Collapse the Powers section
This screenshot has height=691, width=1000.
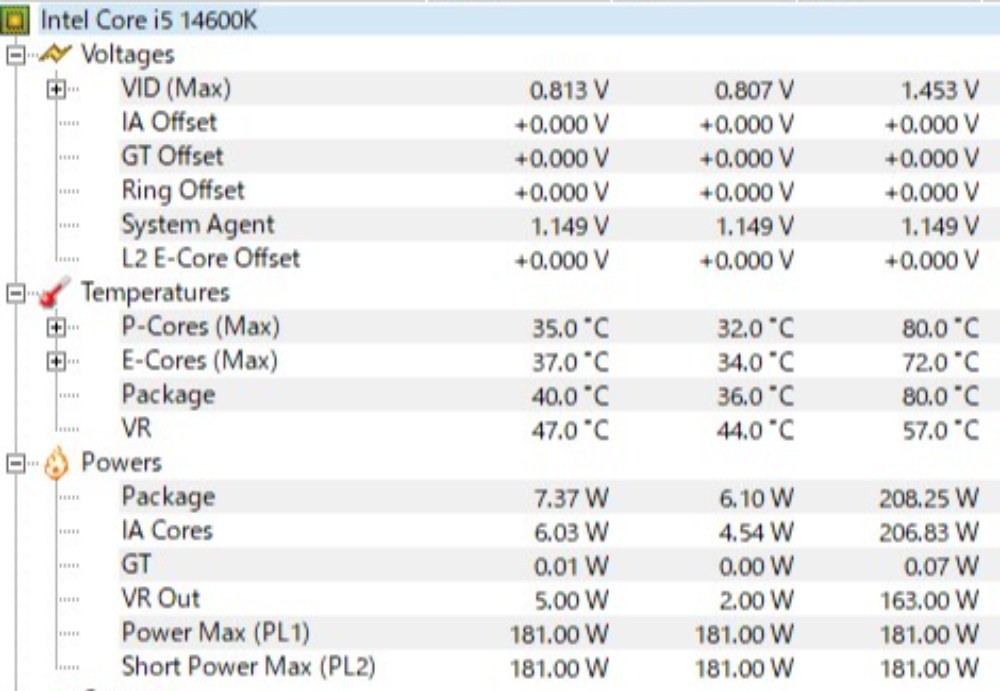(15, 463)
